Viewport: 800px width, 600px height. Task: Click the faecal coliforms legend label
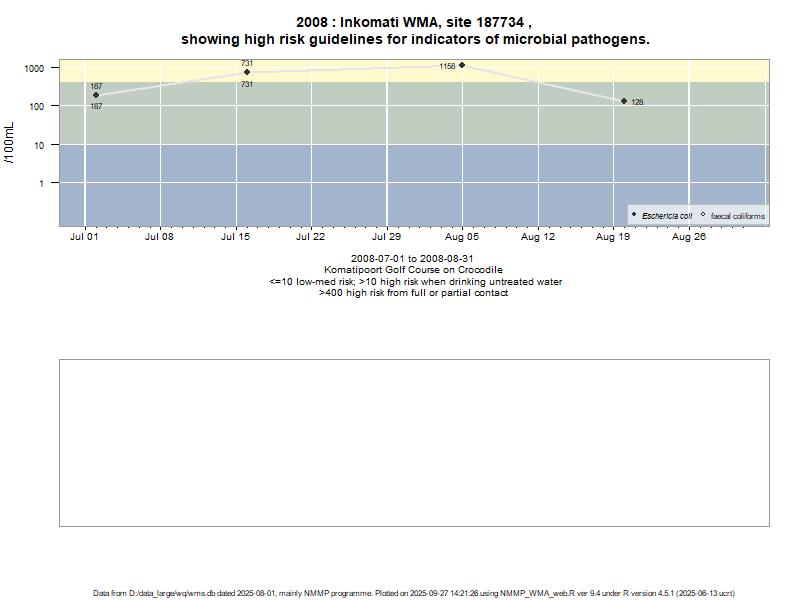click(x=737, y=216)
